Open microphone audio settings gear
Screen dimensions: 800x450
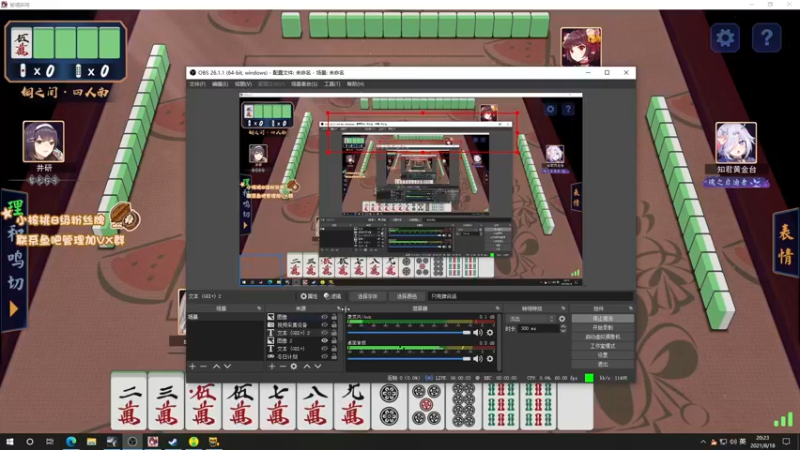pos(490,333)
